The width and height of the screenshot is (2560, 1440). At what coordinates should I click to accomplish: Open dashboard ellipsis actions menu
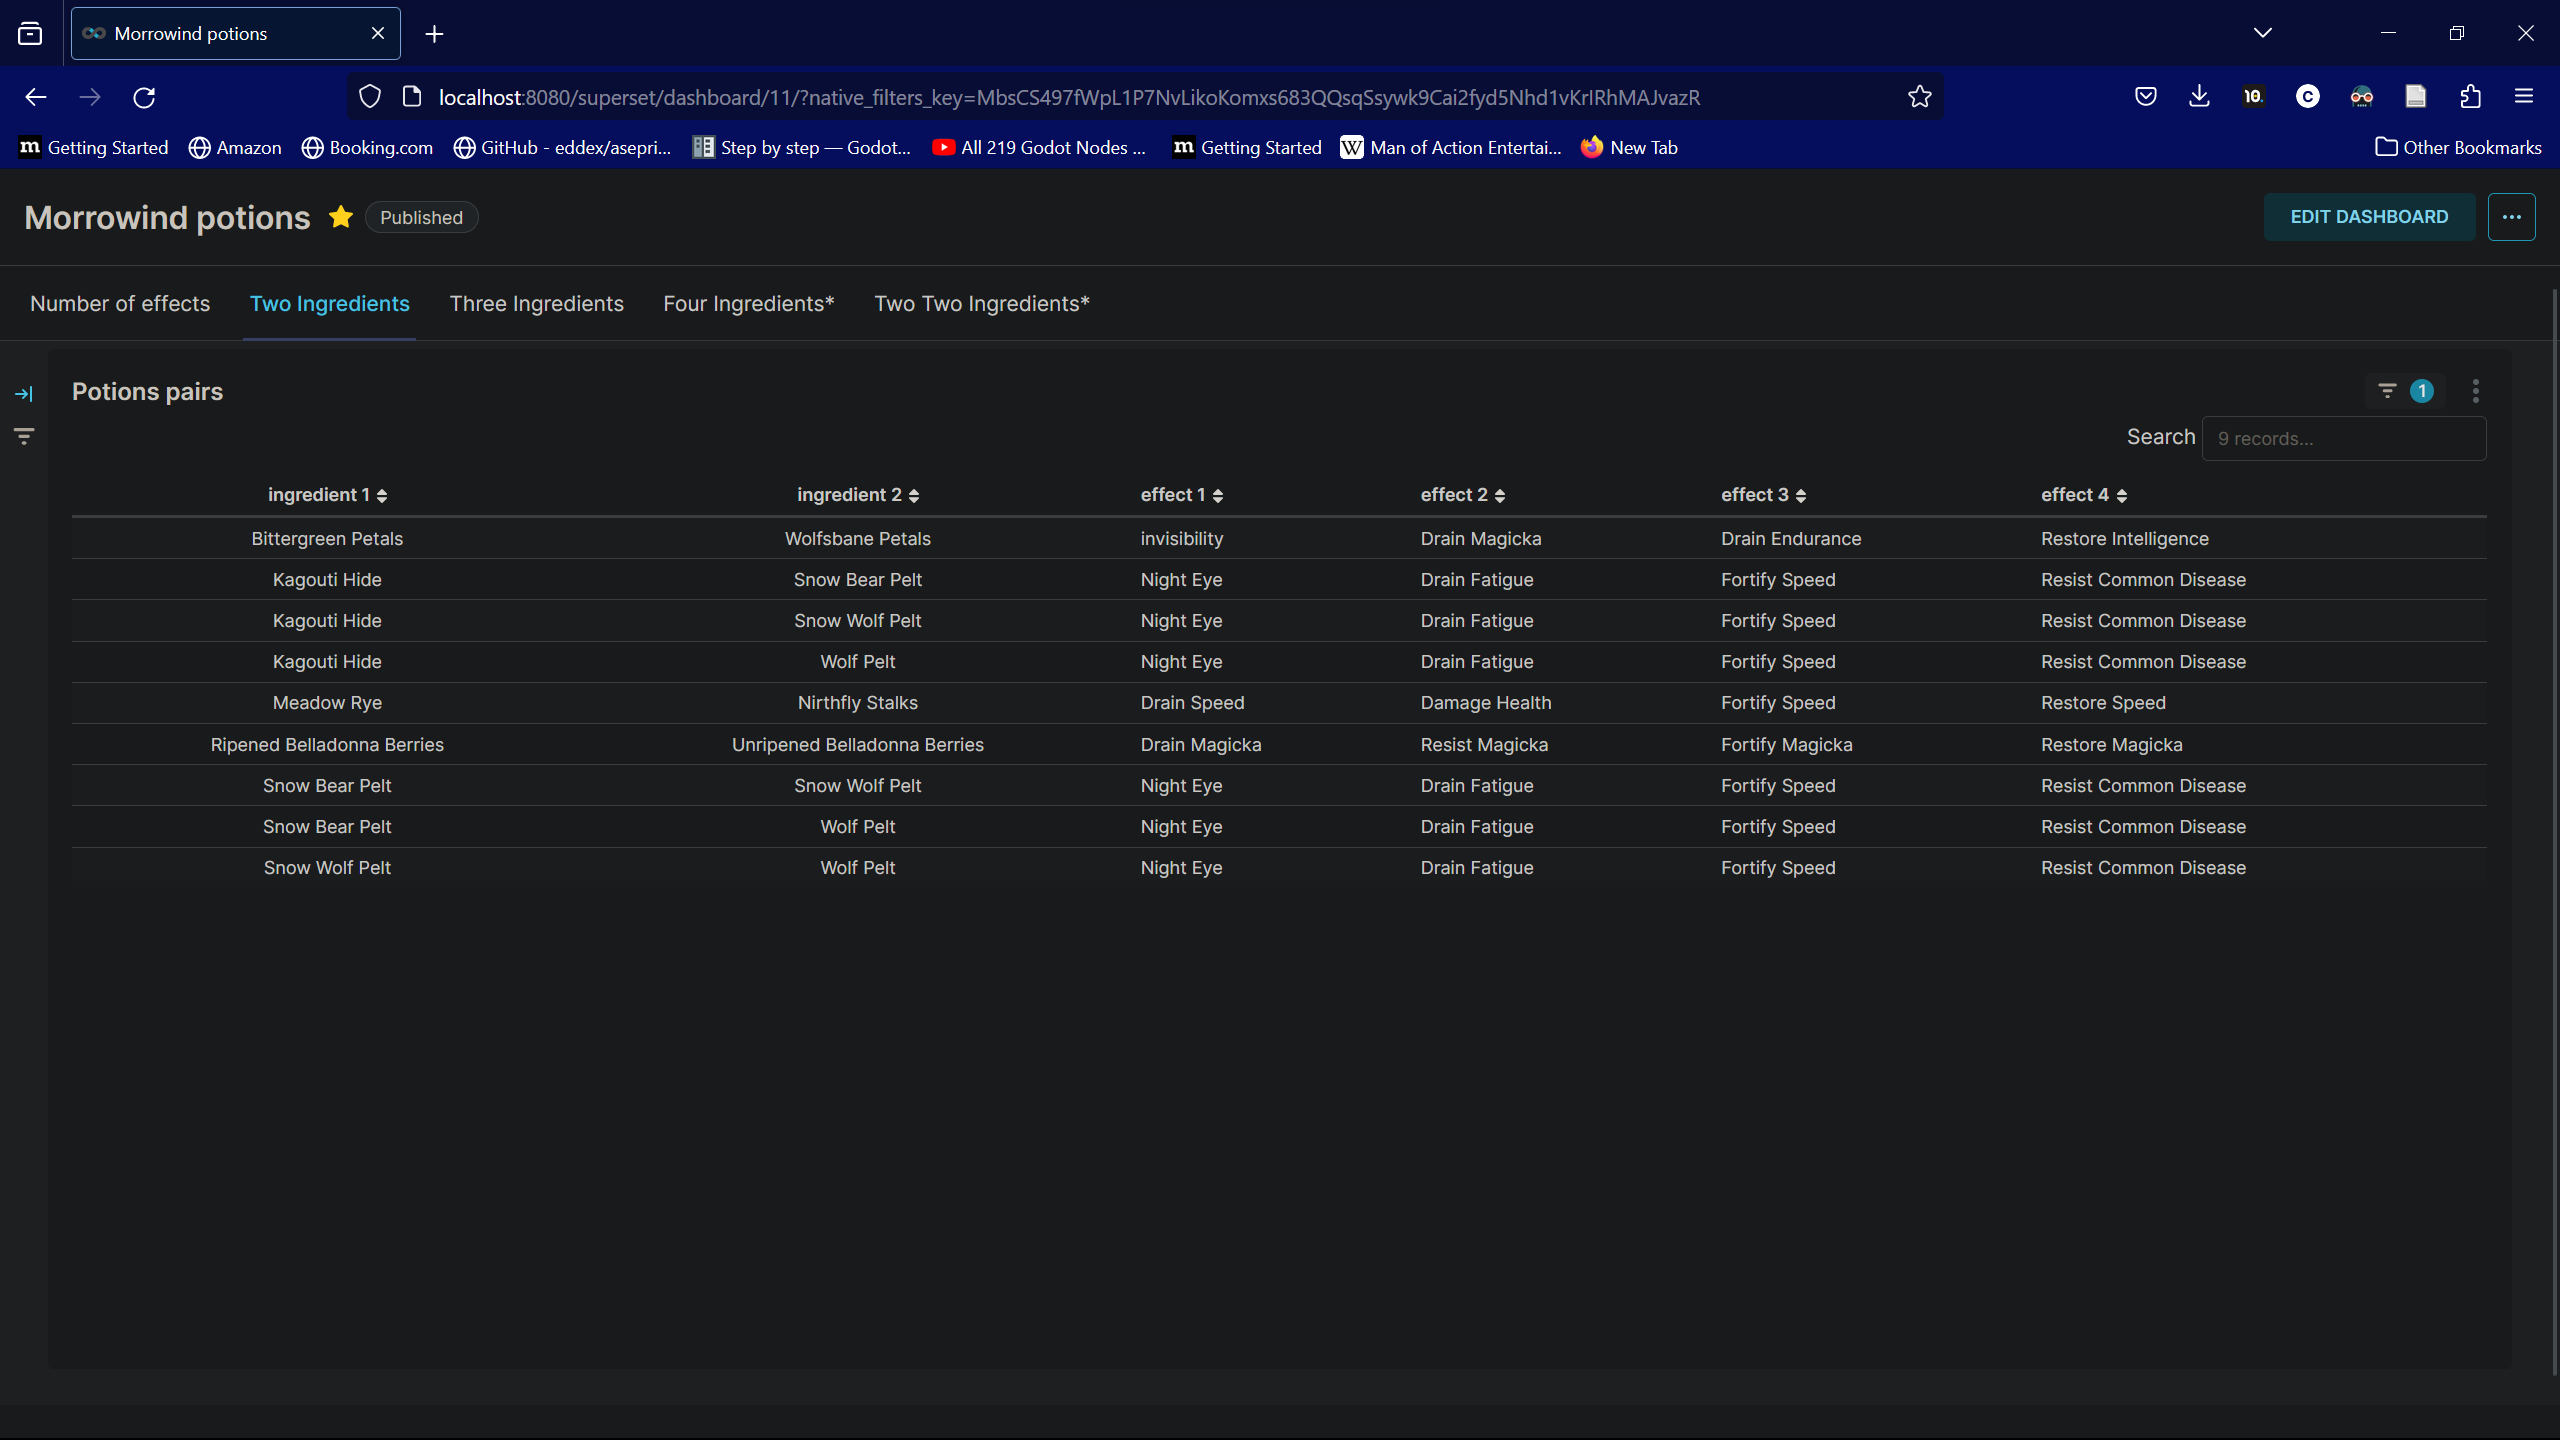tap(2511, 217)
